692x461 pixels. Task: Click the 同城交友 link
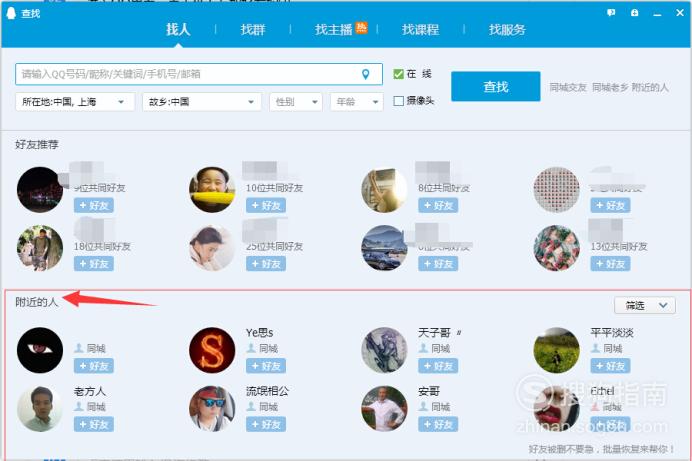[568, 87]
